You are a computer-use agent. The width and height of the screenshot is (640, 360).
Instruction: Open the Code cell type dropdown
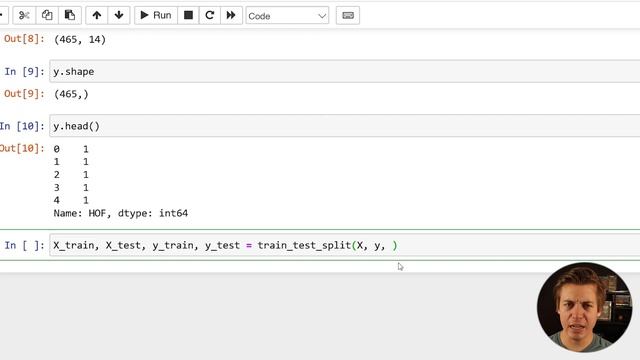tap(287, 16)
